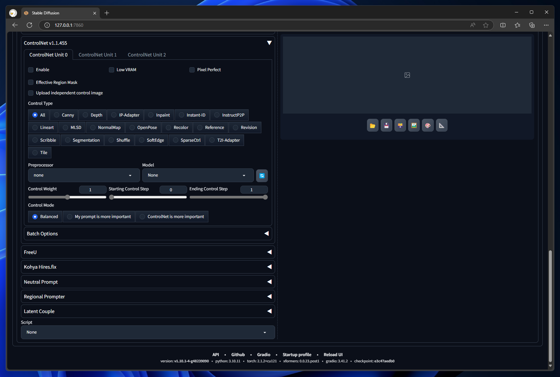
Task: Expand the Neutral Prompt section
Action: coord(148,282)
